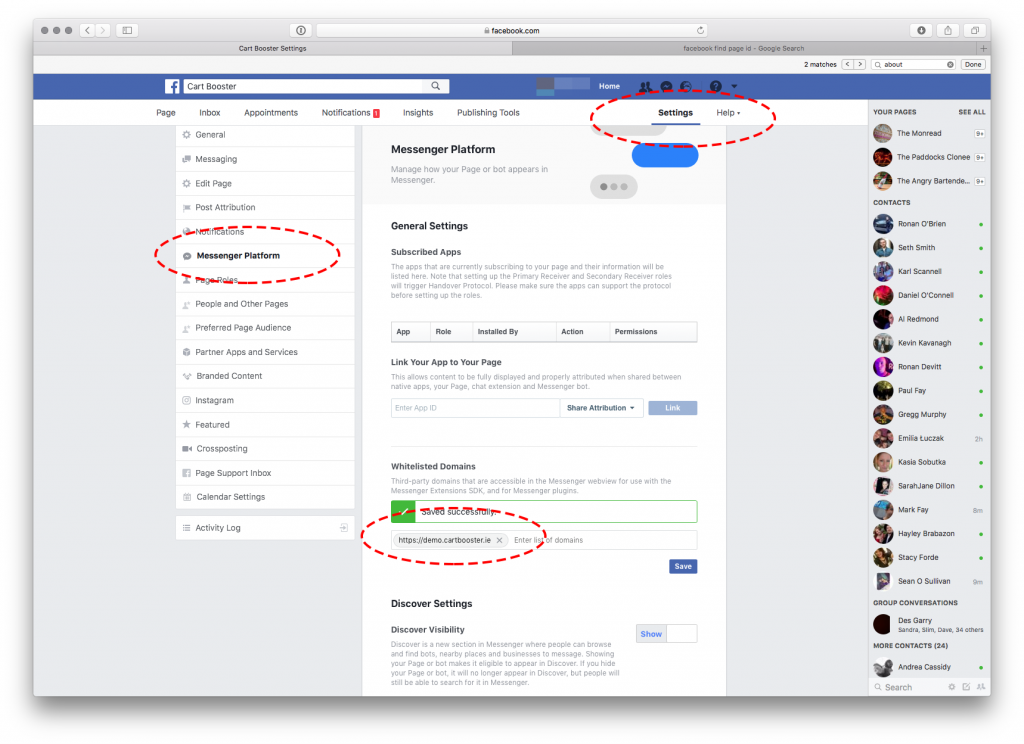The height and width of the screenshot is (744, 1024).
Task: Toggle Safari's sidebar button
Action: tap(127, 30)
